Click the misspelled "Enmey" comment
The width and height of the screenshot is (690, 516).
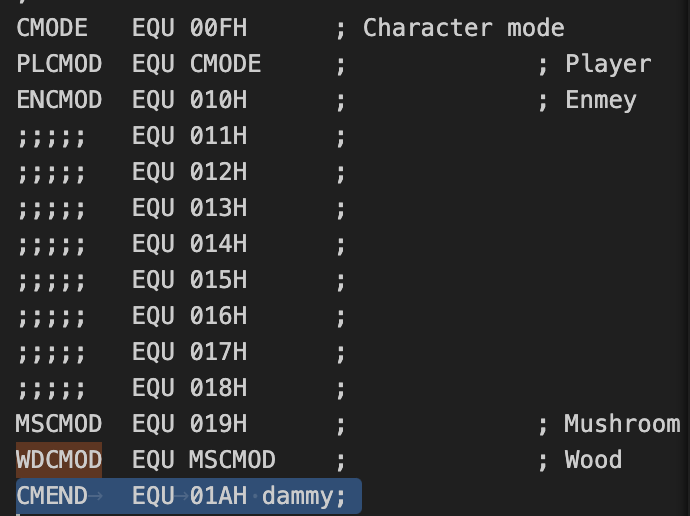pyautogui.click(x=600, y=100)
